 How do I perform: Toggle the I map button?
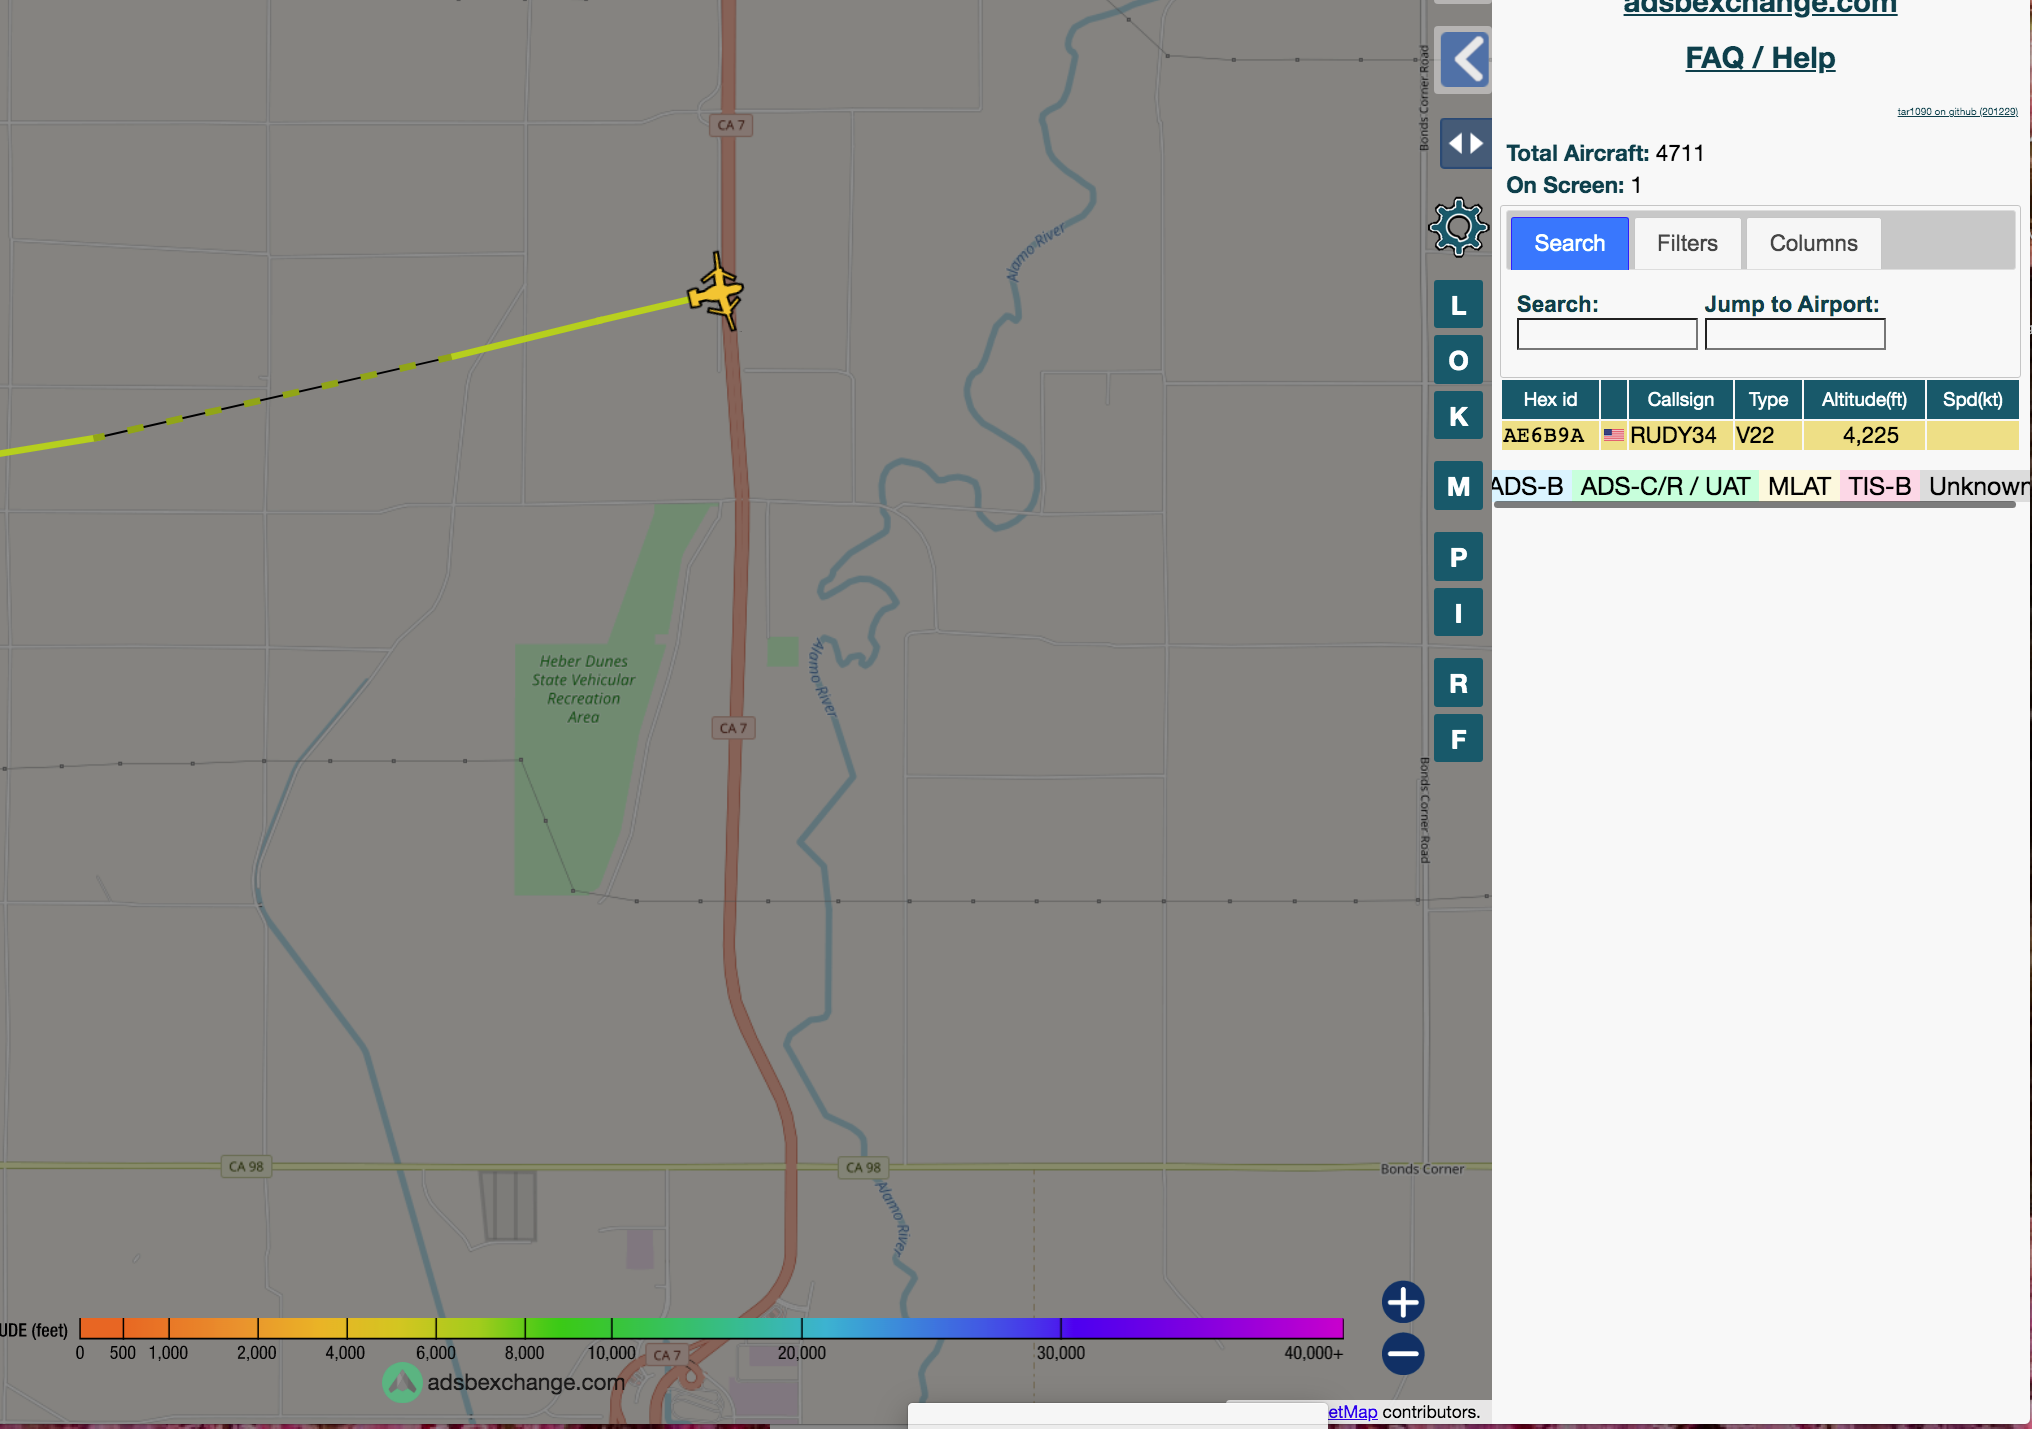click(1458, 613)
